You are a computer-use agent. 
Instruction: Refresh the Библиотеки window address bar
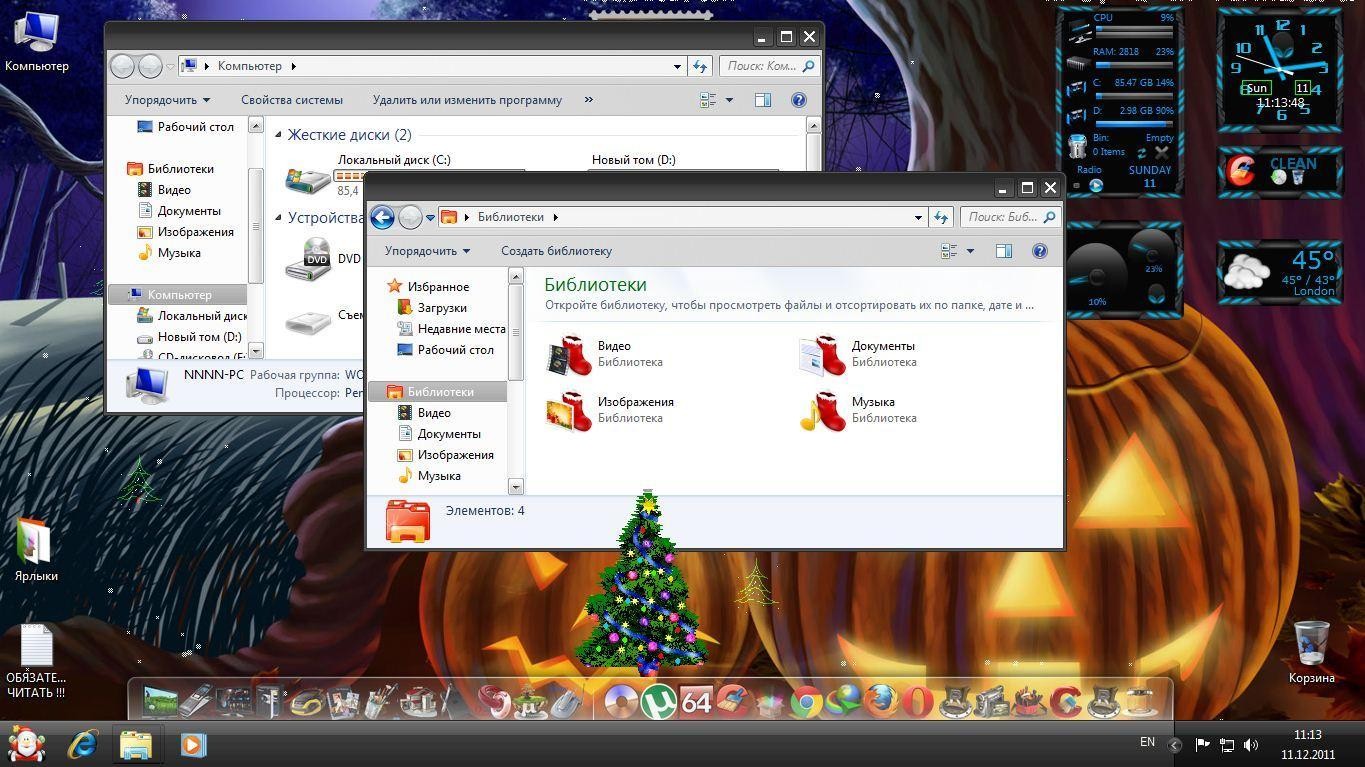pyautogui.click(x=940, y=217)
